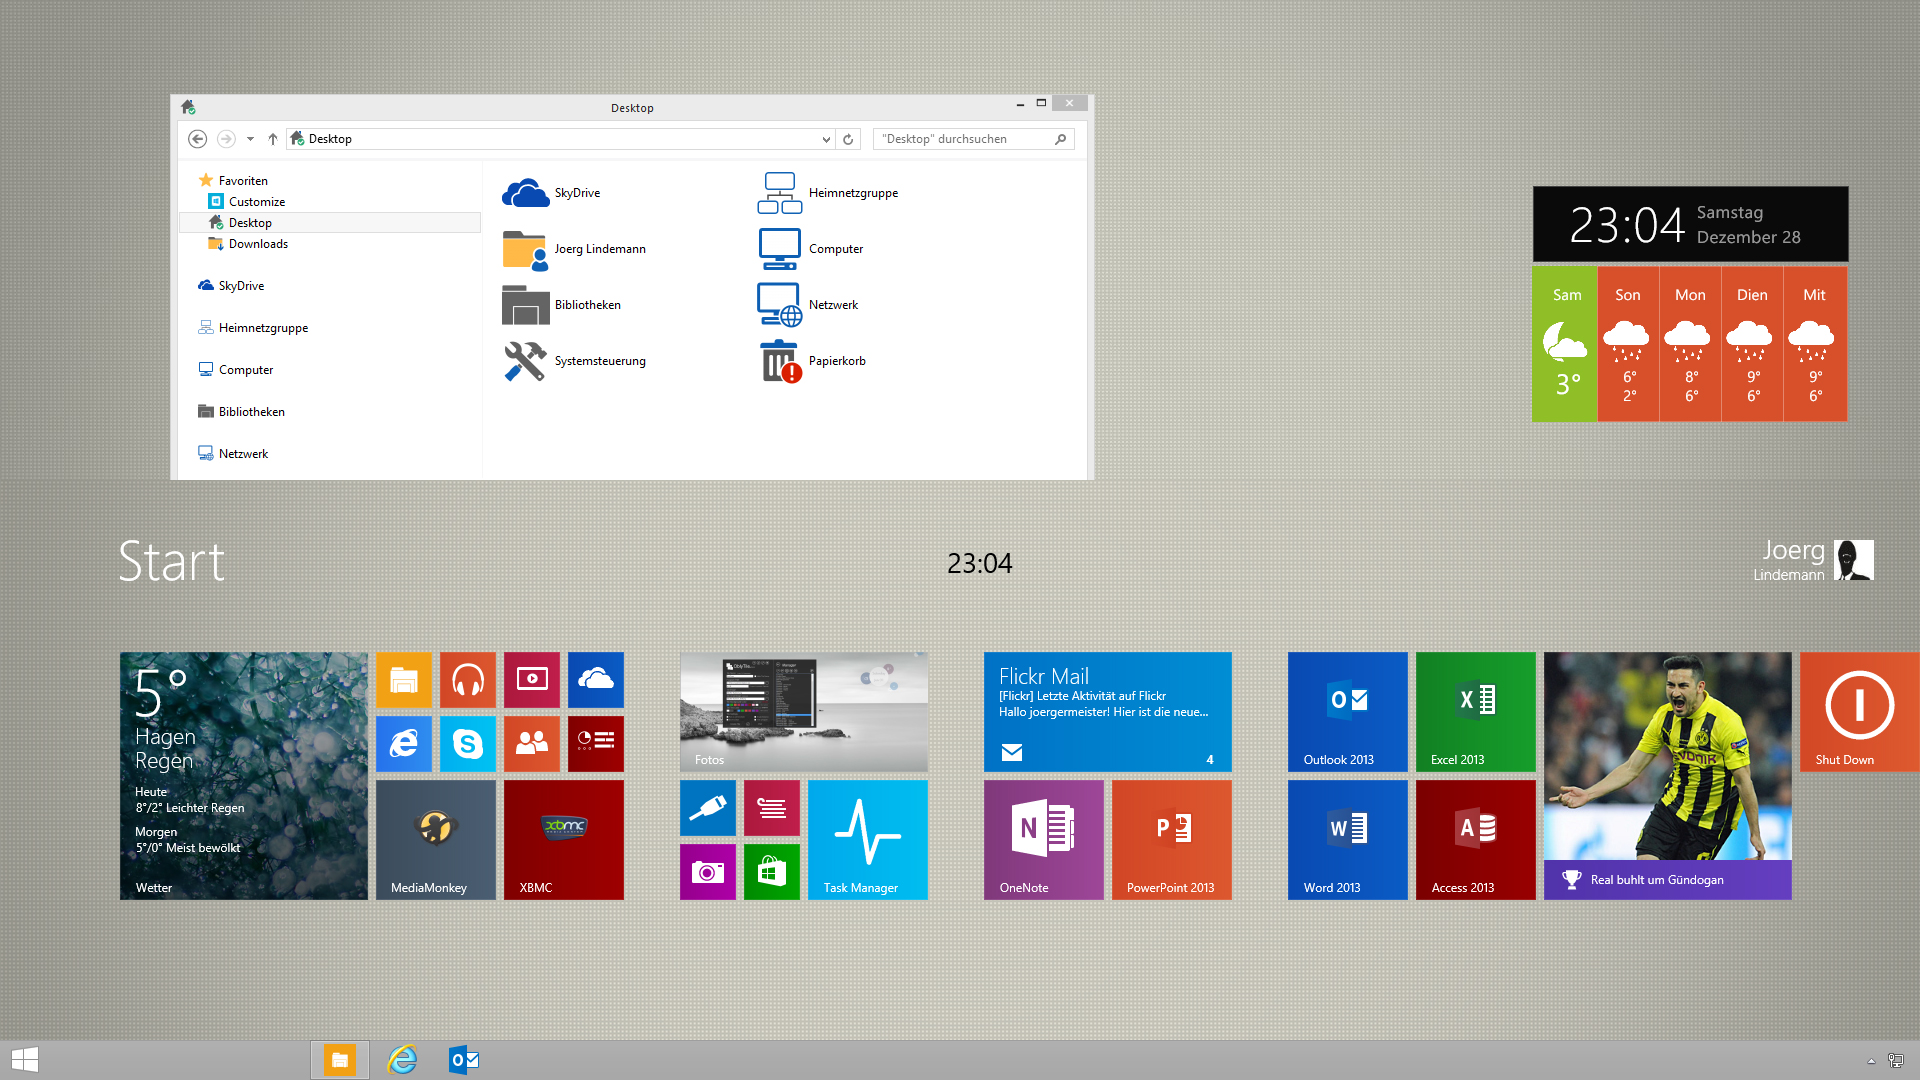Open the recent locations dropdown arrow
The image size is (1920, 1080).
(250, 139)
